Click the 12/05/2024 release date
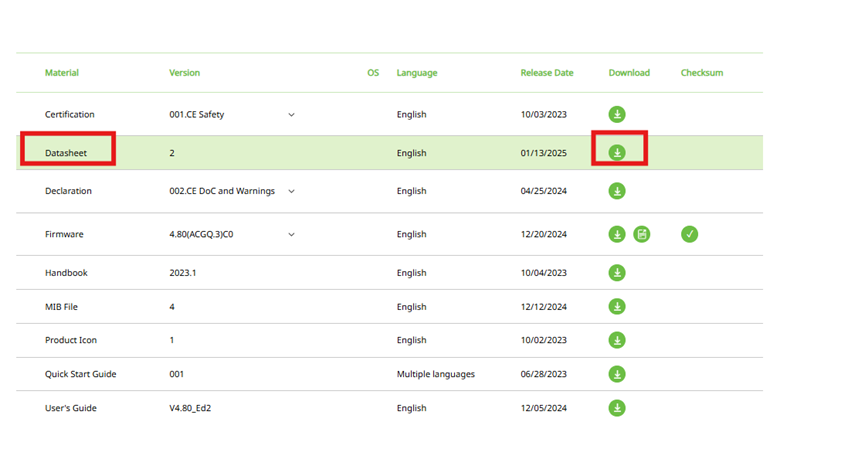Screen dimensions: 865x466 pos(543,408)
